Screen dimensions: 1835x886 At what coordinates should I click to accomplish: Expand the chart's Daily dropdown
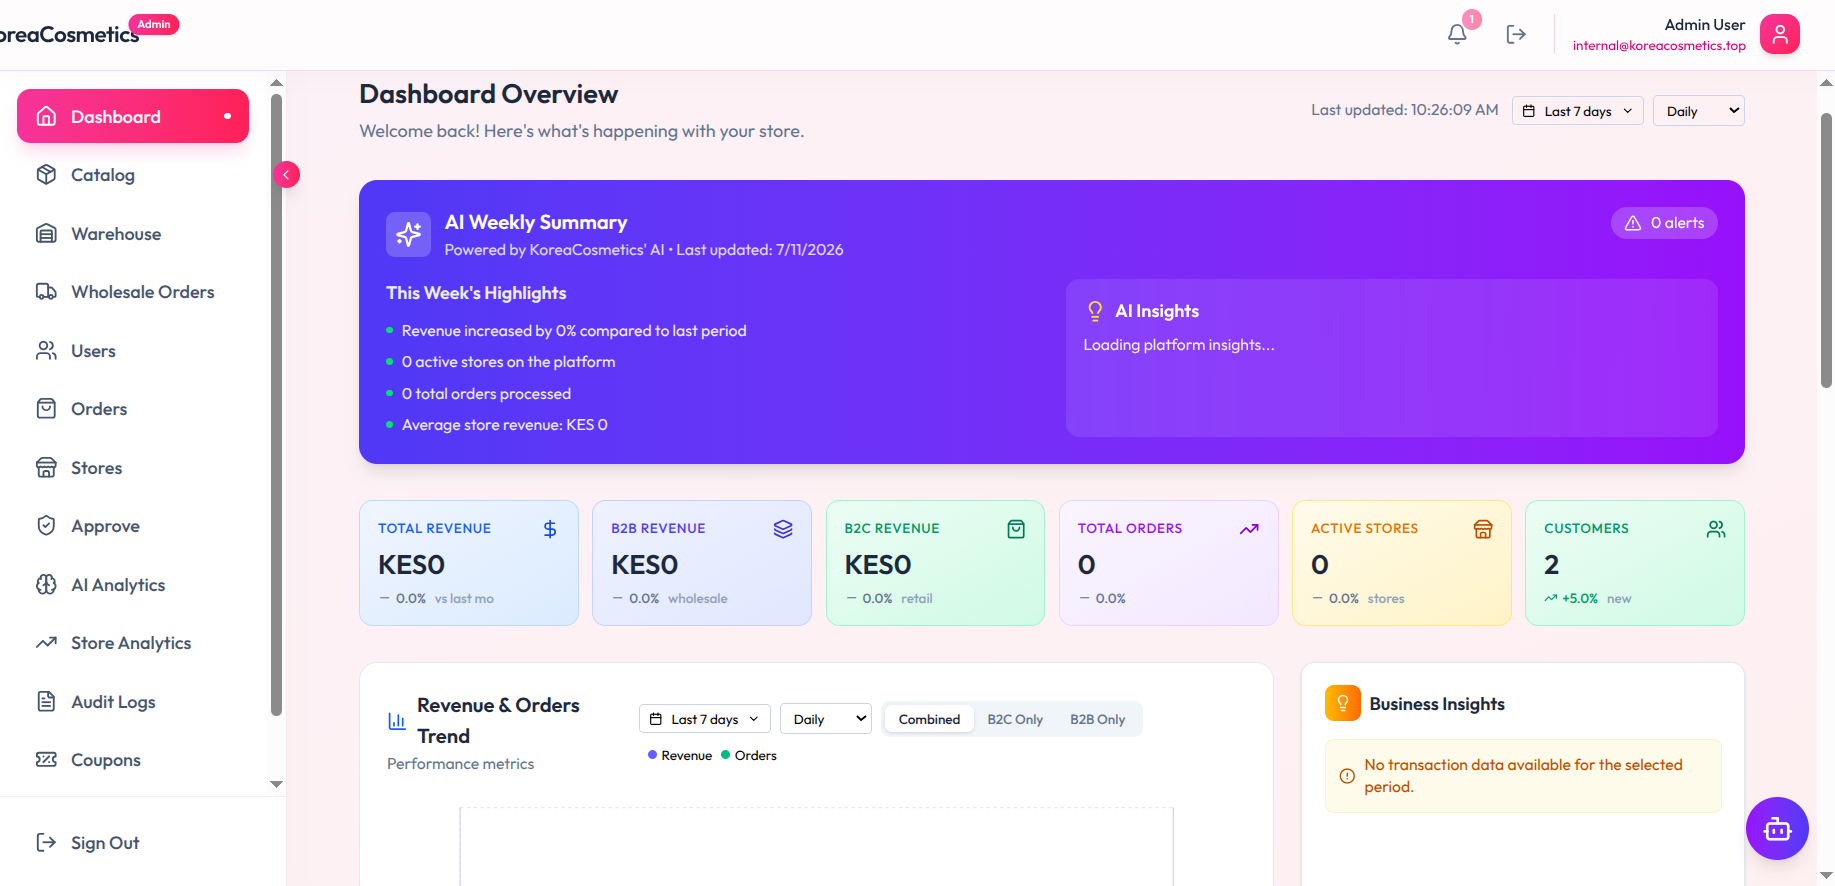coord(826,719)
